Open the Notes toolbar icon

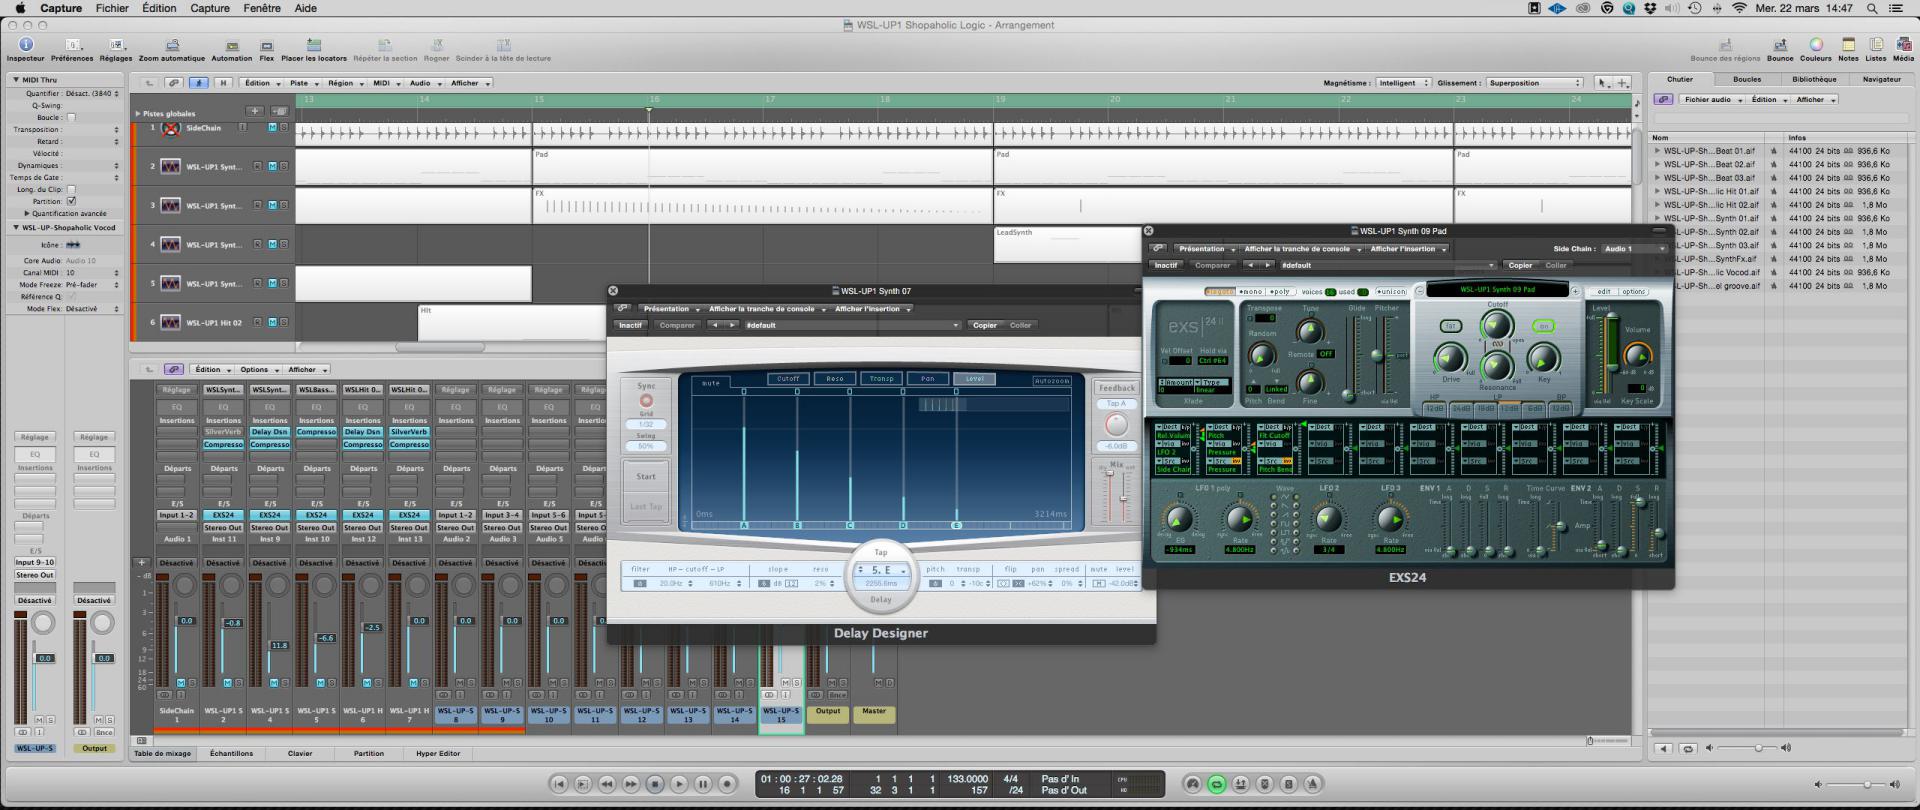tap(1848, 45)
